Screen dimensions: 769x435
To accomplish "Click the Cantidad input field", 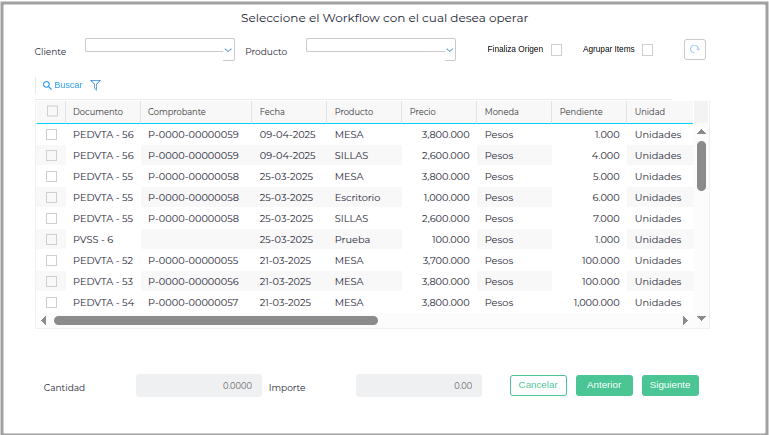I will 198,385.
